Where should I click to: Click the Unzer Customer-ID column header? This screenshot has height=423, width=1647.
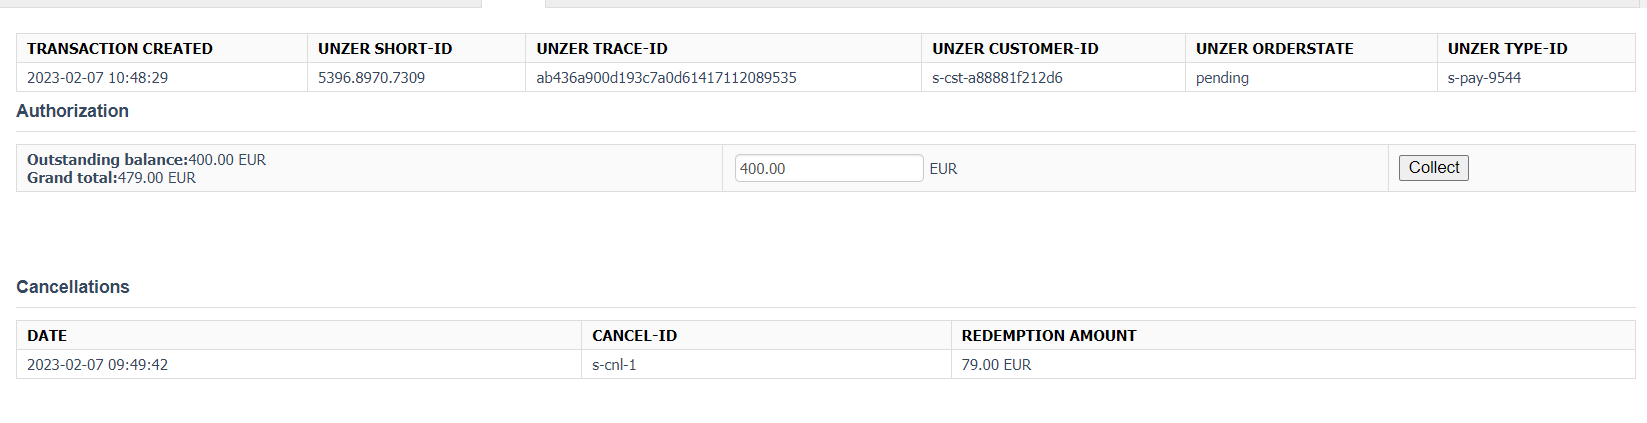[1015, 49]
